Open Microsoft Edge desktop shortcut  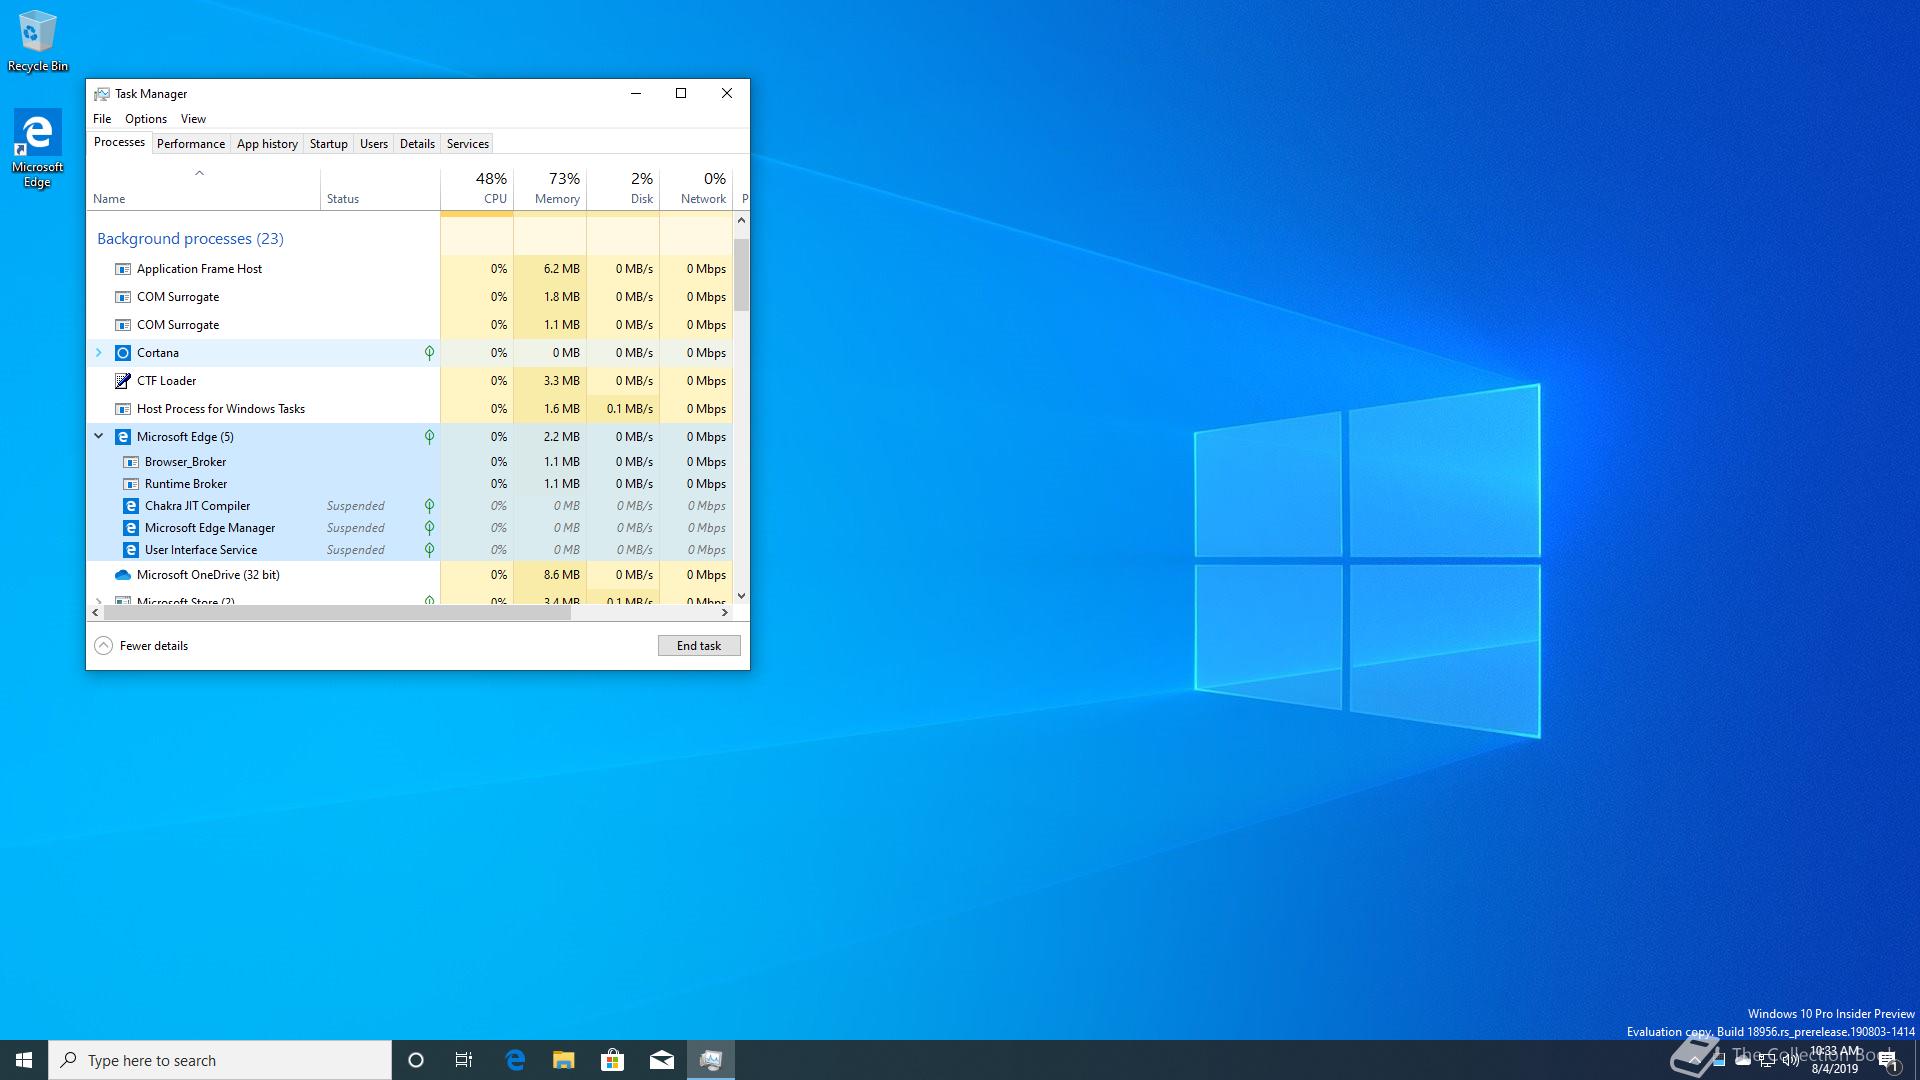pyautogui.click(x=37, y=148)
